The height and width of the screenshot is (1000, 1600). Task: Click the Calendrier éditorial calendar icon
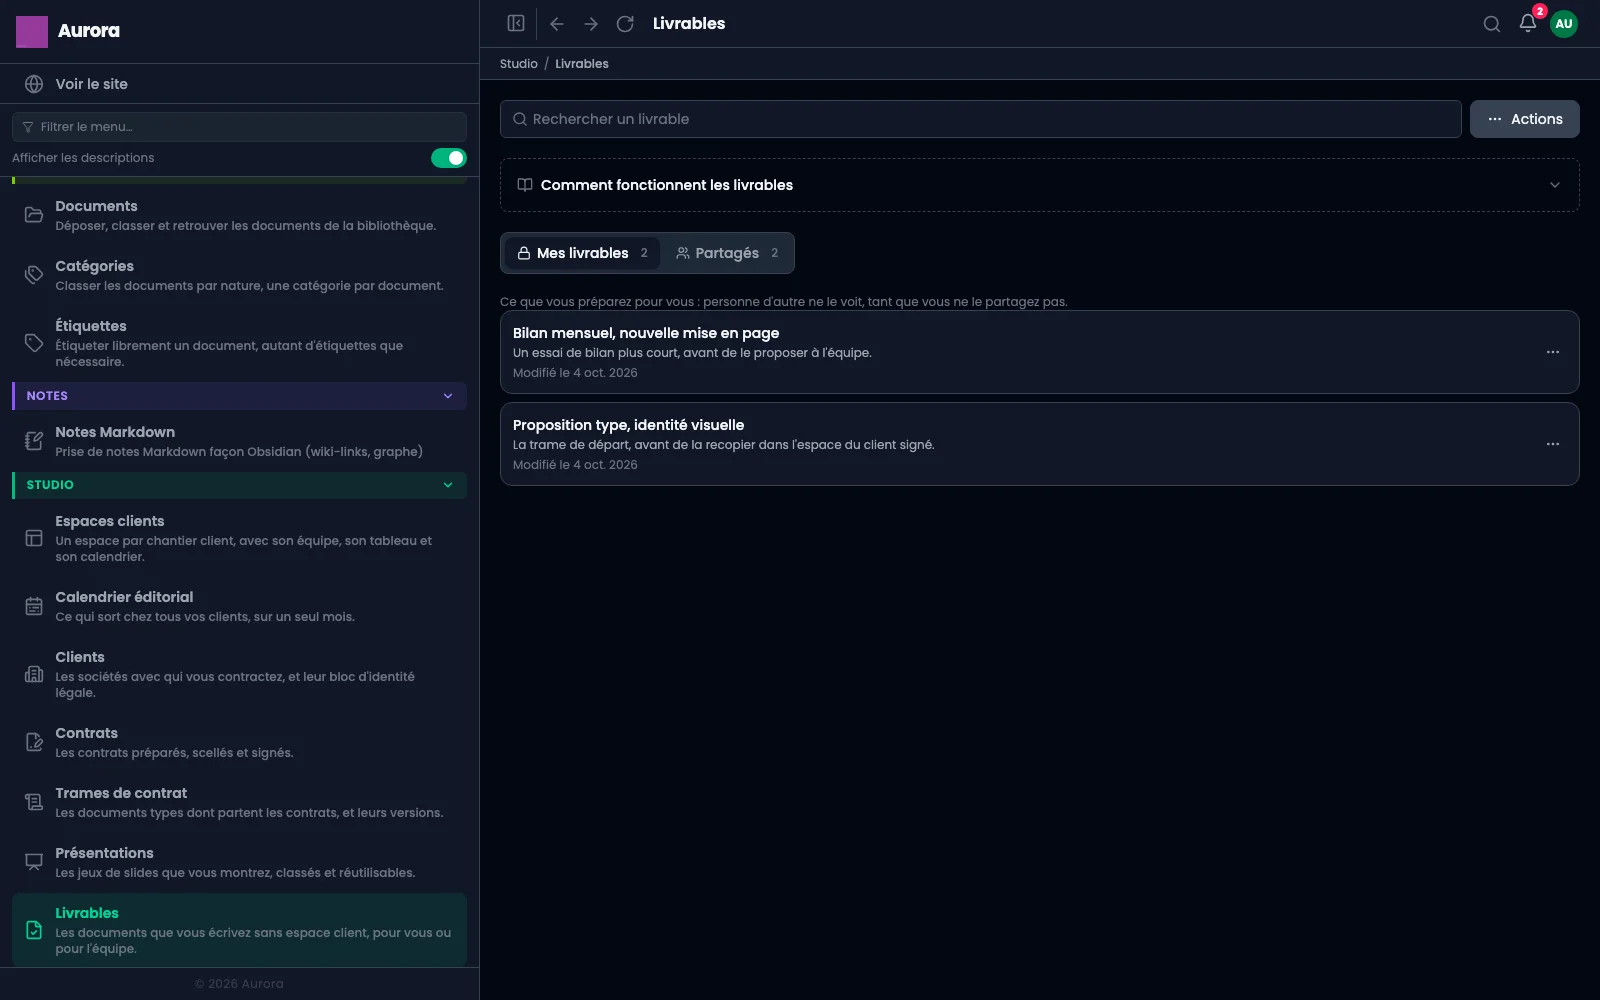34,606
